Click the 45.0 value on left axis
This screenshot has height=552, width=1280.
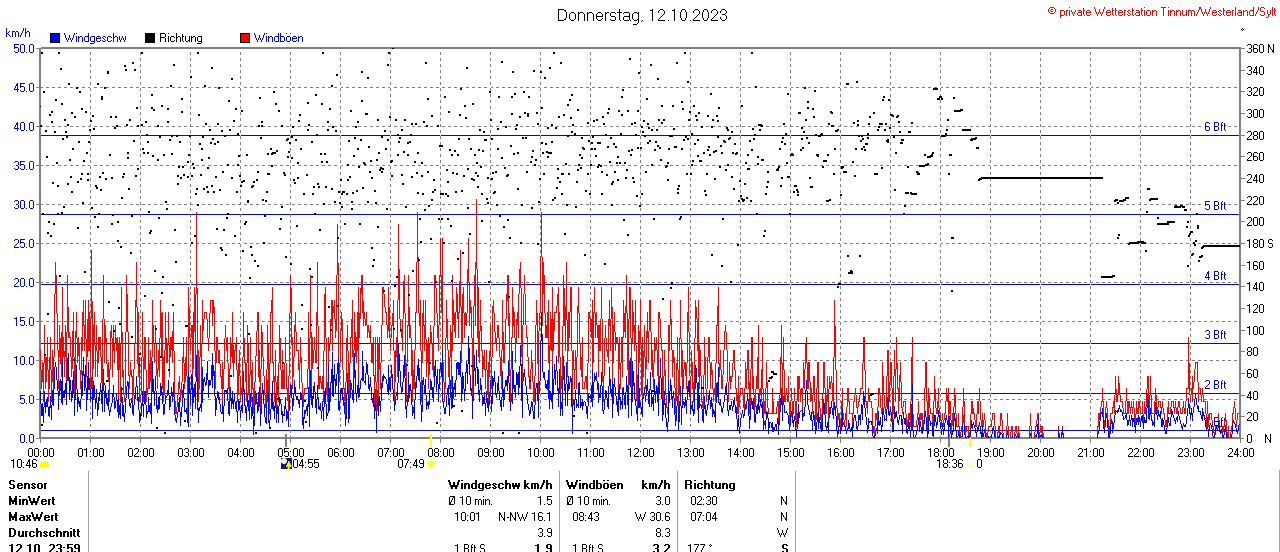pos(24,87)
